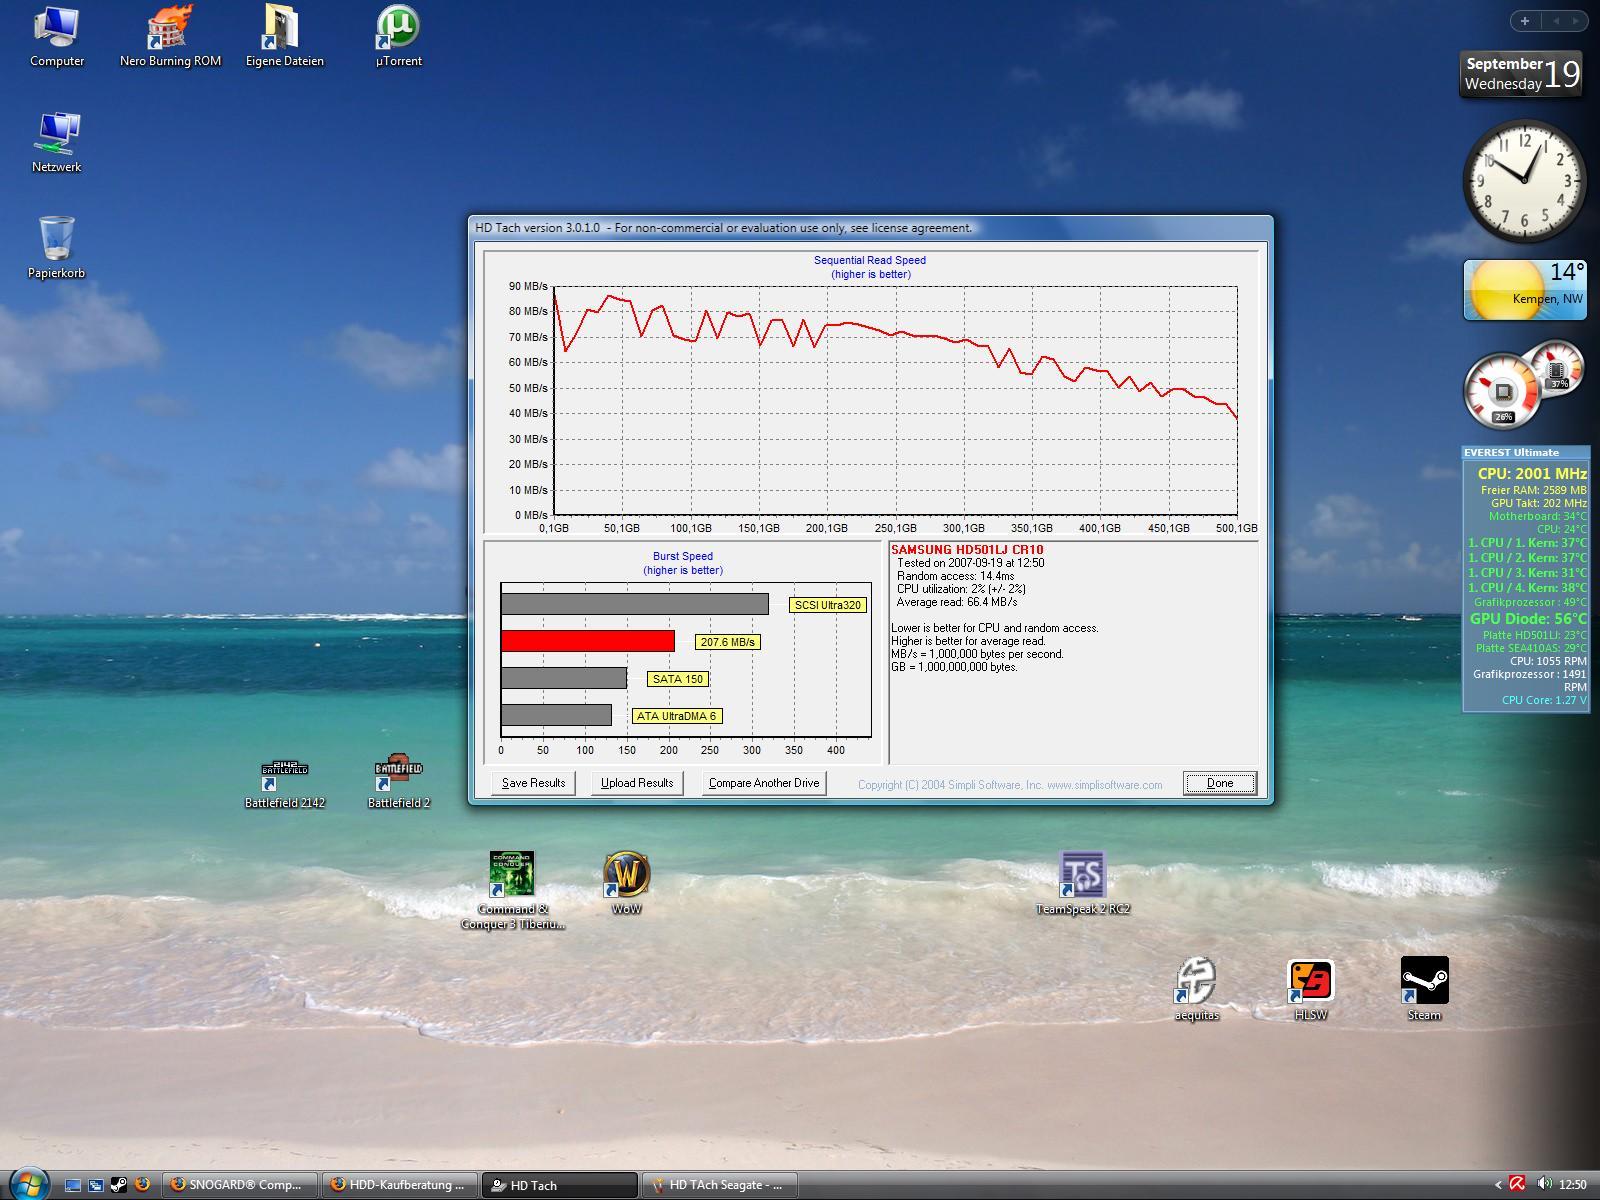
Task: Click the EVEREST Ultimate gadget header
Action: point(1524,452)
